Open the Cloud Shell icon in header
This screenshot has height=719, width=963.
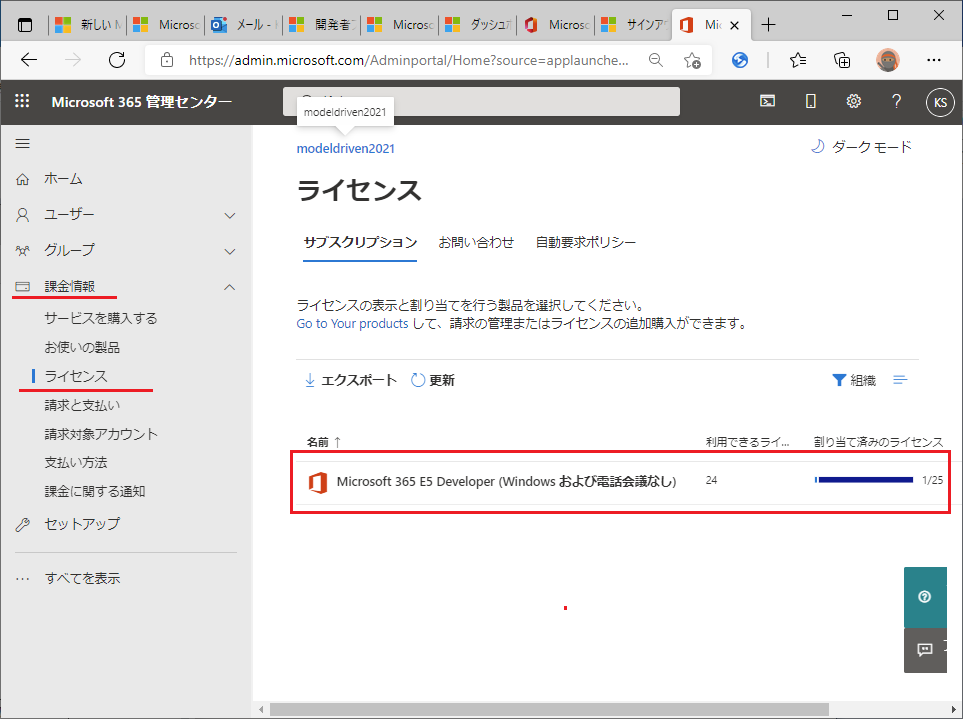pos(767,101)
